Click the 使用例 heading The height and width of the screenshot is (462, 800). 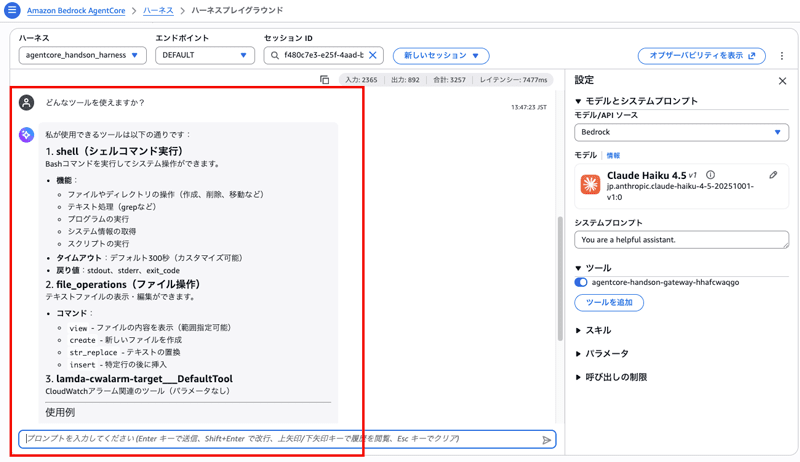coord(60,412)
